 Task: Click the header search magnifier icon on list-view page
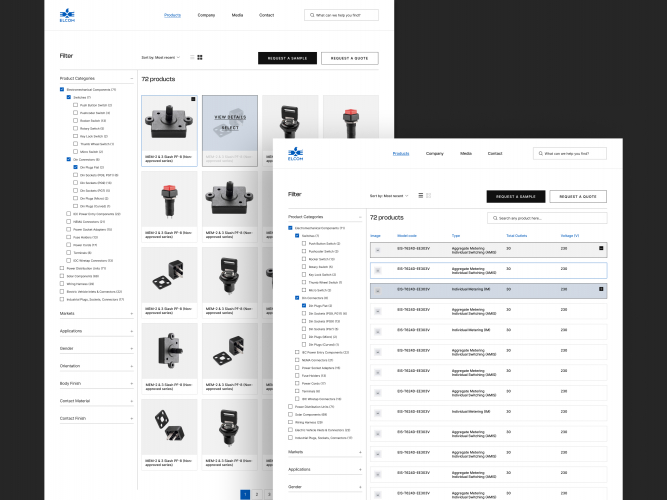(x=541, y=154)
